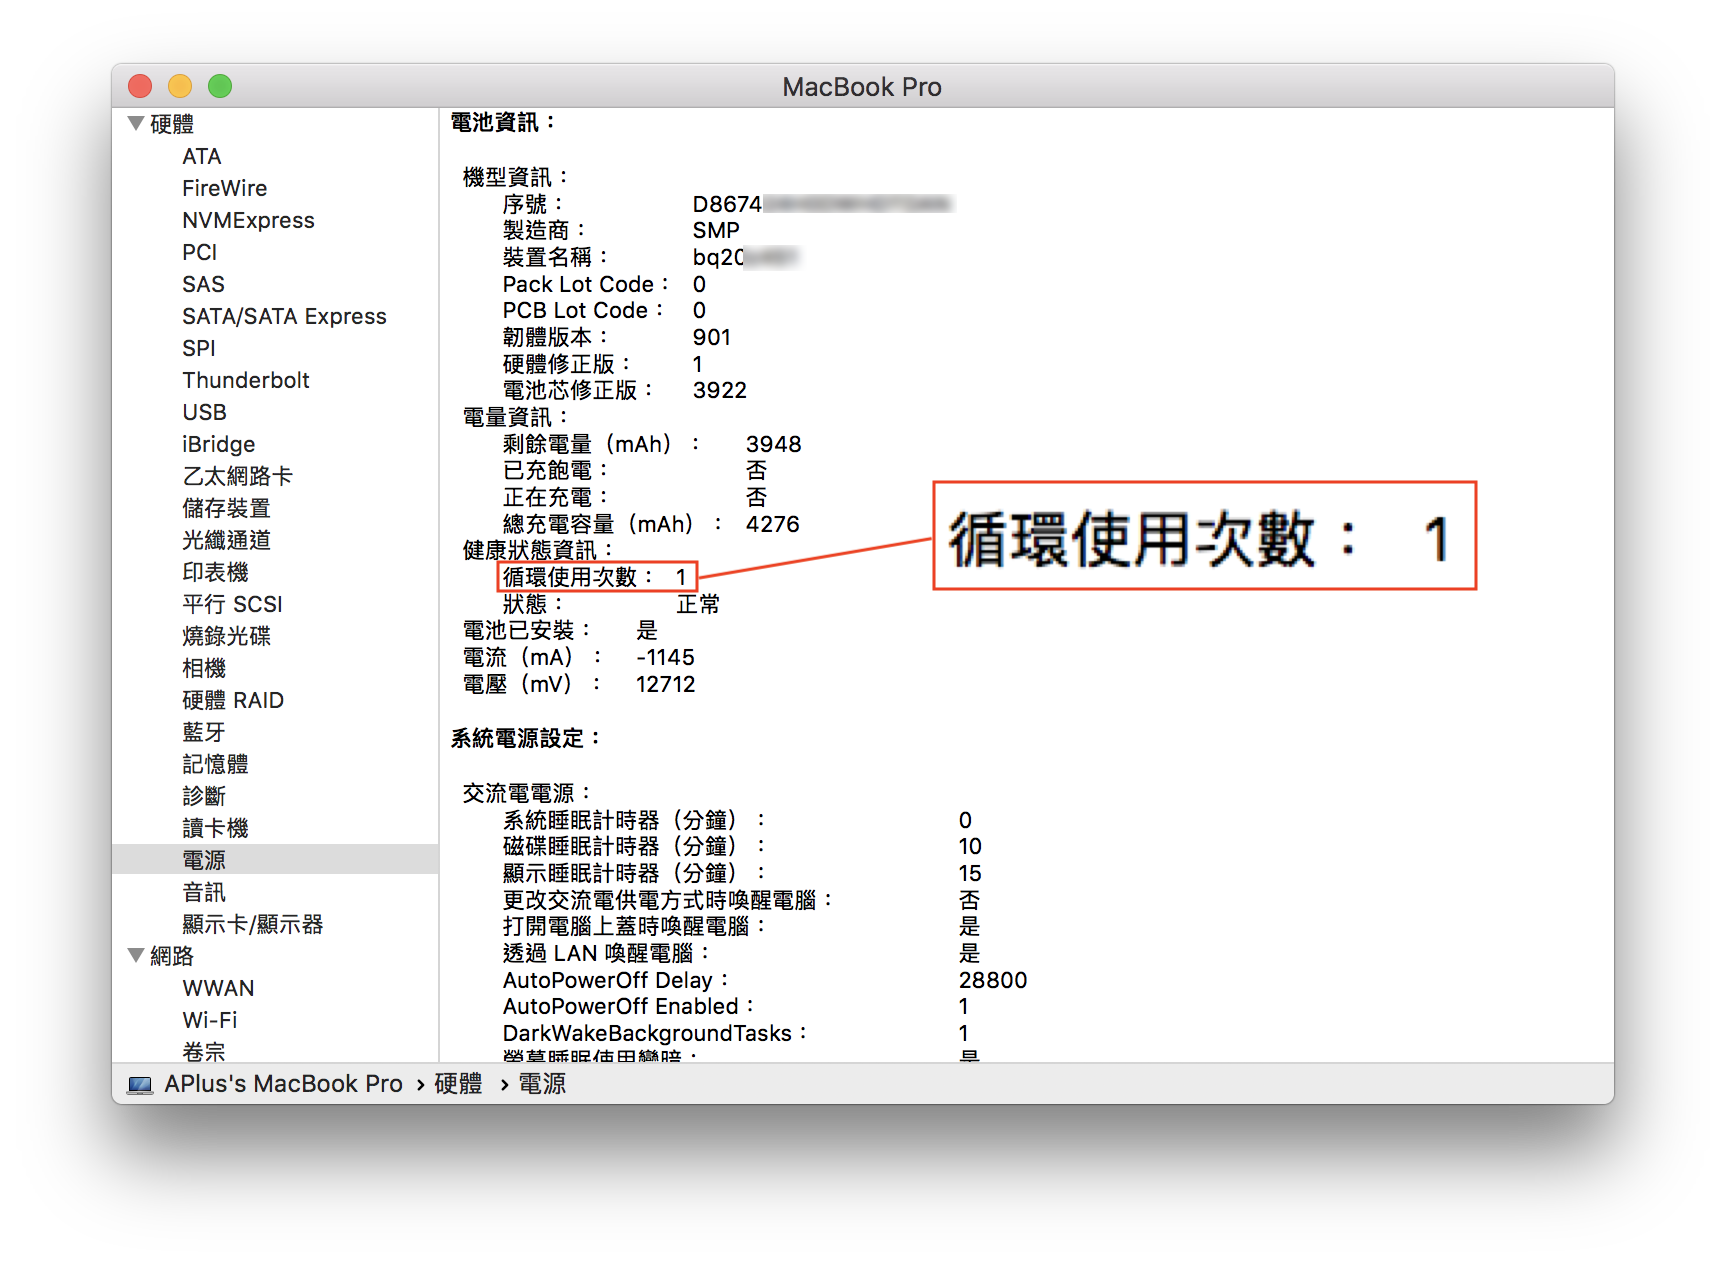
Task: Click the 電壓 (mV) value 12712
Action: [665, 684]
